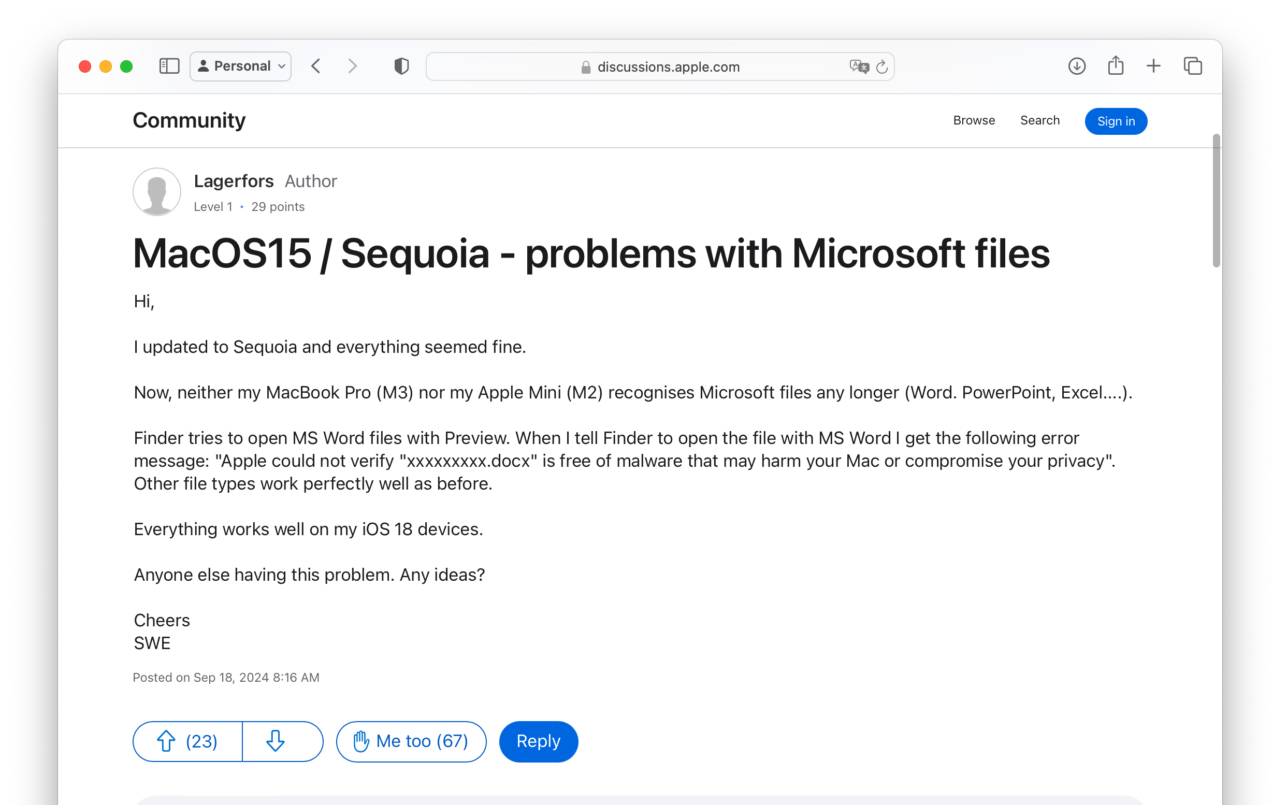Open the Lagerfors author profile link
This screenshot has height=805, width=1280.
[234, 181]
